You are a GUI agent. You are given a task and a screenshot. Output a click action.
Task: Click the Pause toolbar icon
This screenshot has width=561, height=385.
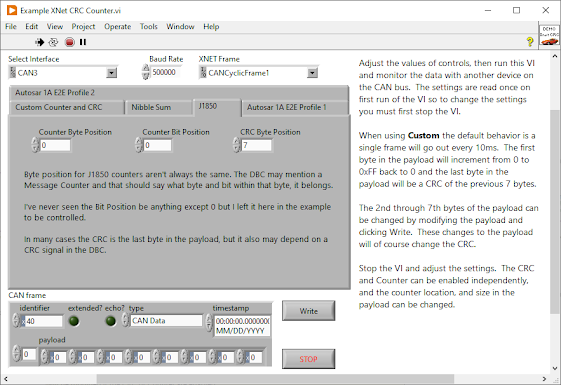point(83,42)
